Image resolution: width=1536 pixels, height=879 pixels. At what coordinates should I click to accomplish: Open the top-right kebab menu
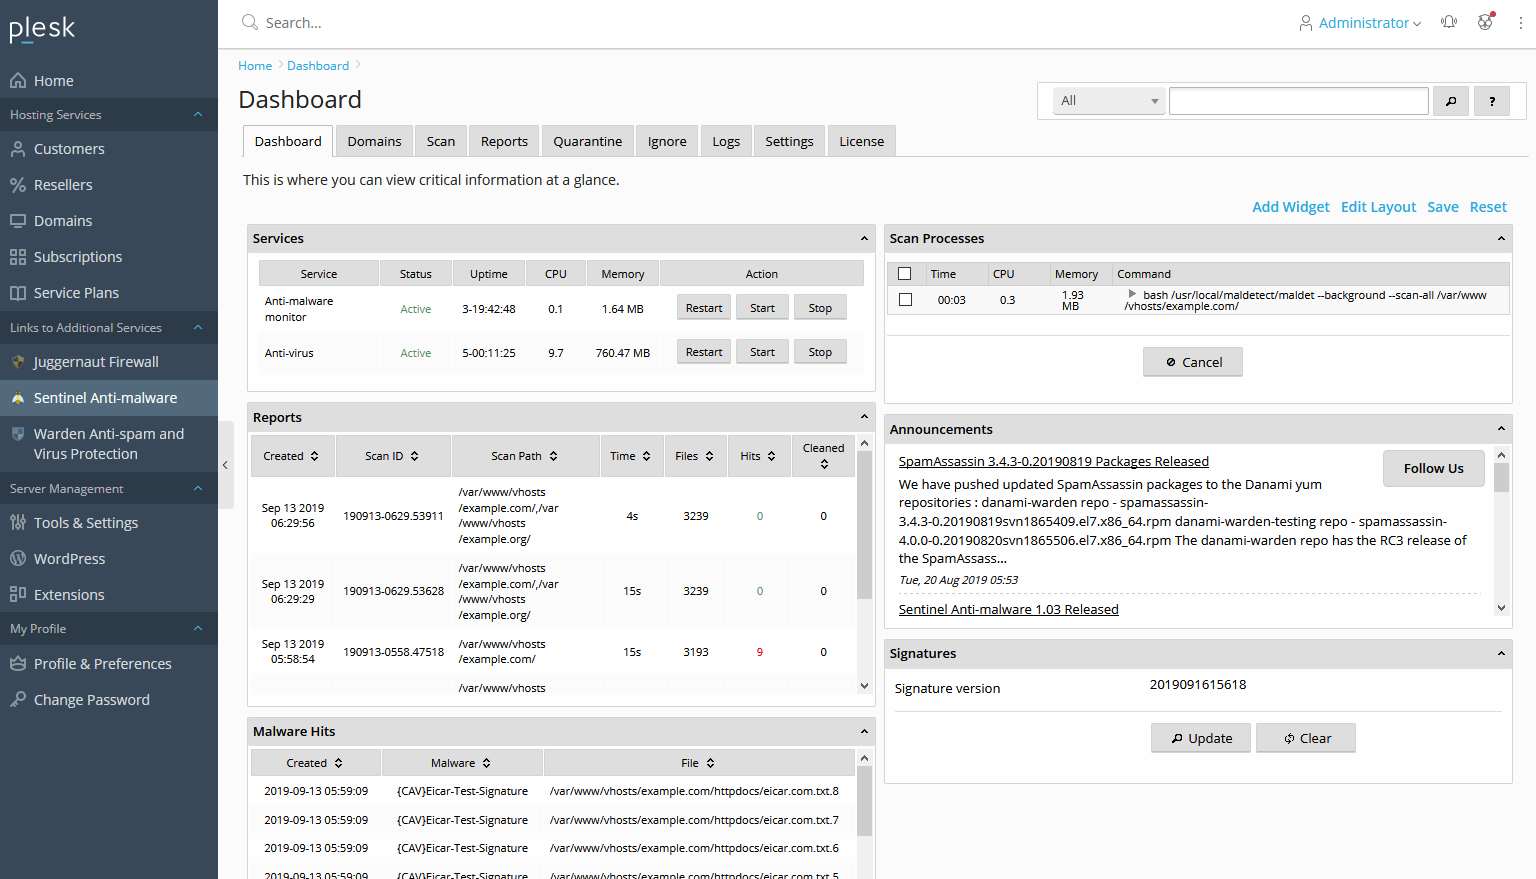point(1520,22)
